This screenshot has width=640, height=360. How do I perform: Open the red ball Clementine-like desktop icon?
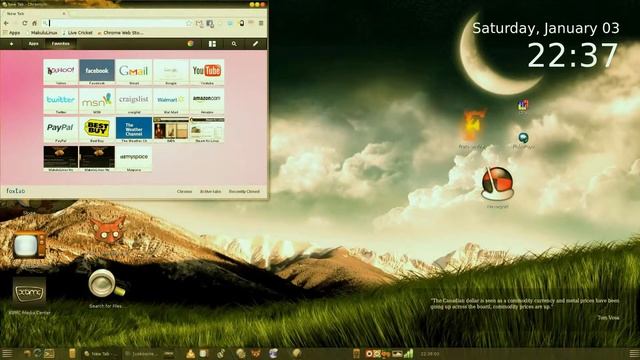(x=497, y=184)
